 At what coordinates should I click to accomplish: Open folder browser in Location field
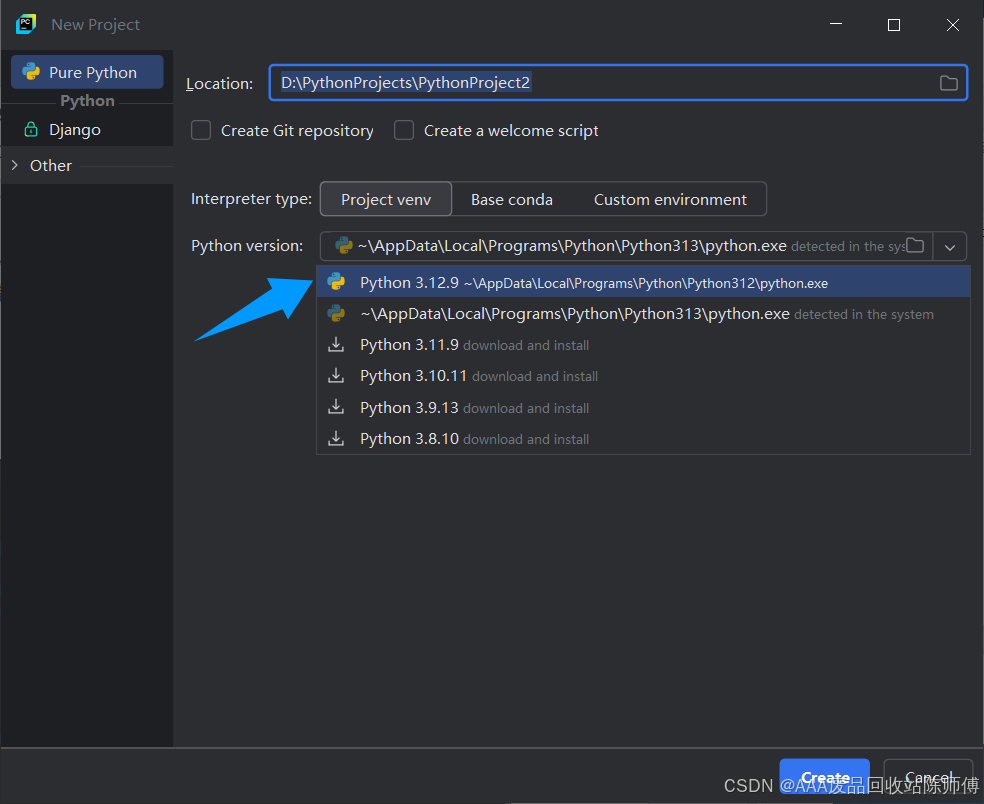click(x=948, y=83)
